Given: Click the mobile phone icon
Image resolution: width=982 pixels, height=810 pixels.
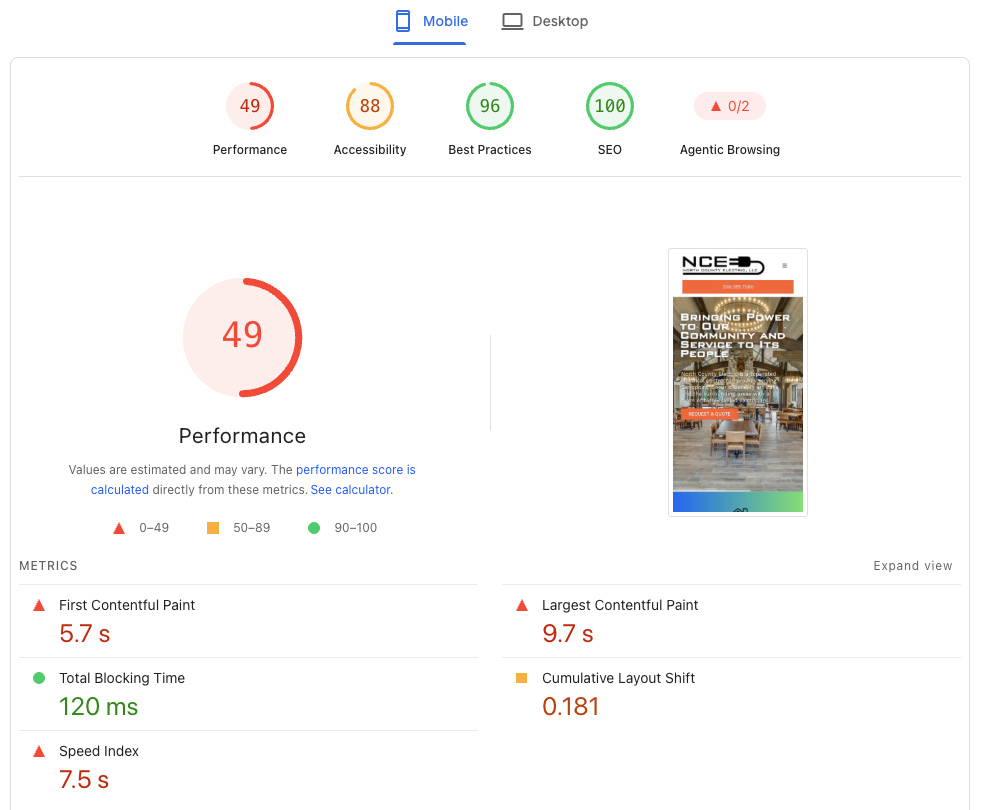Looking at the screenshot, I should point(403,21).
